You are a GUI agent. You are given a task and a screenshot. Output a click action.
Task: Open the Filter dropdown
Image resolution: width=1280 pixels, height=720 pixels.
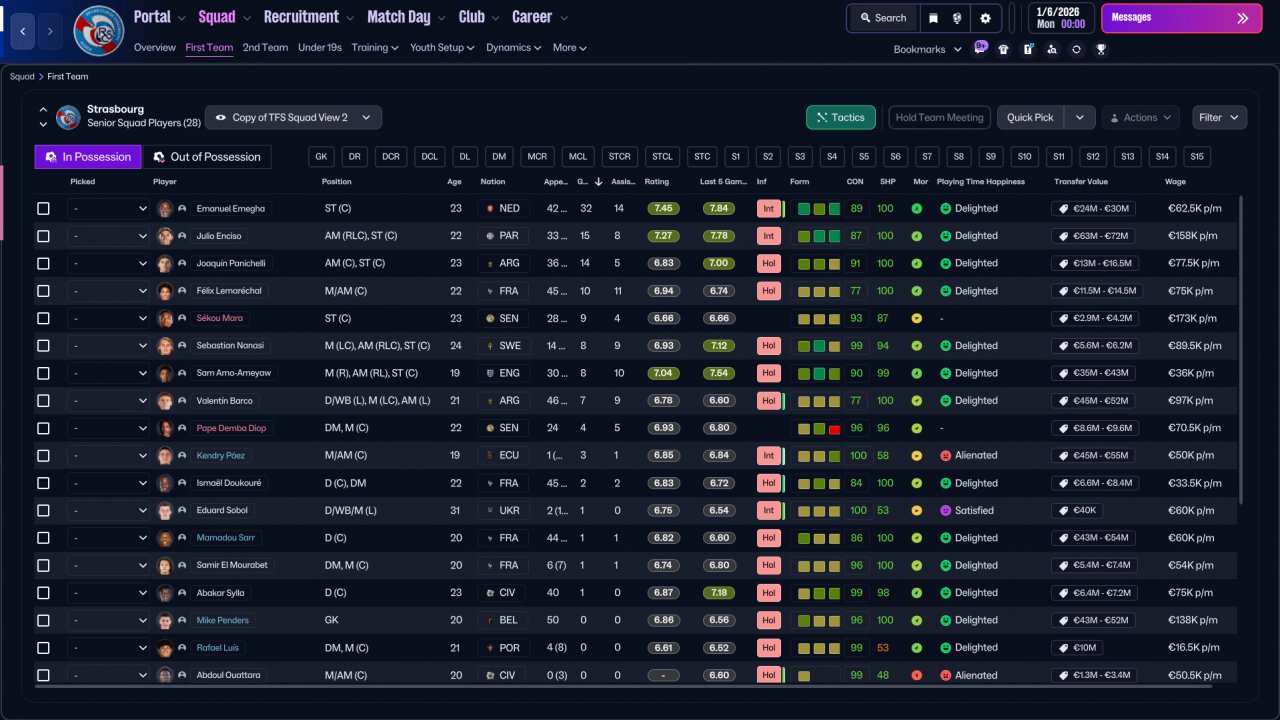pyautogui.click(x=1219, y=117)
